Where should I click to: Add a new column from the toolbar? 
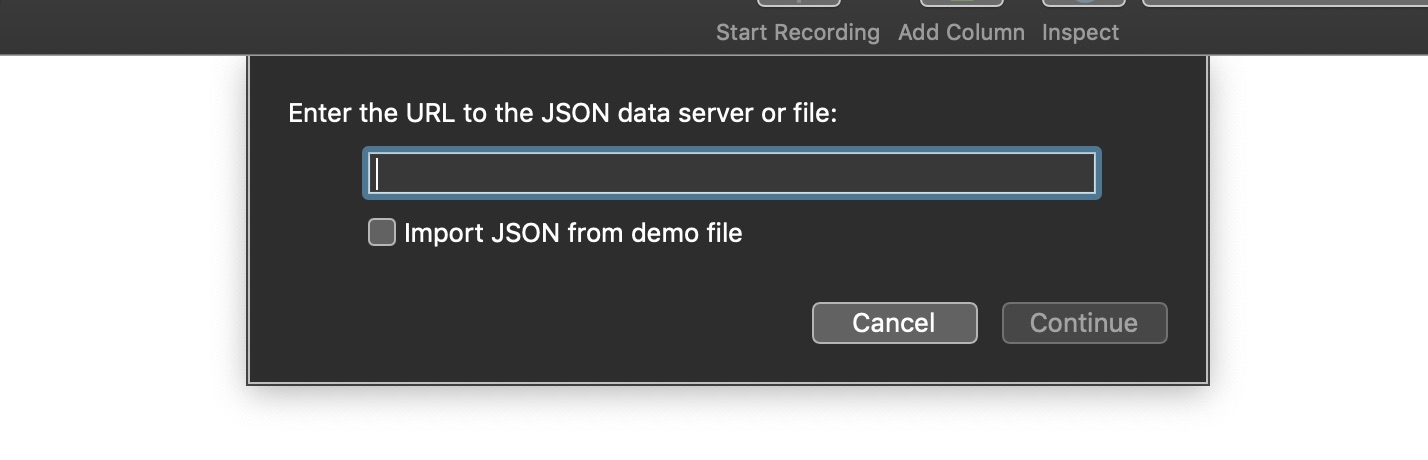click(961, 4)
